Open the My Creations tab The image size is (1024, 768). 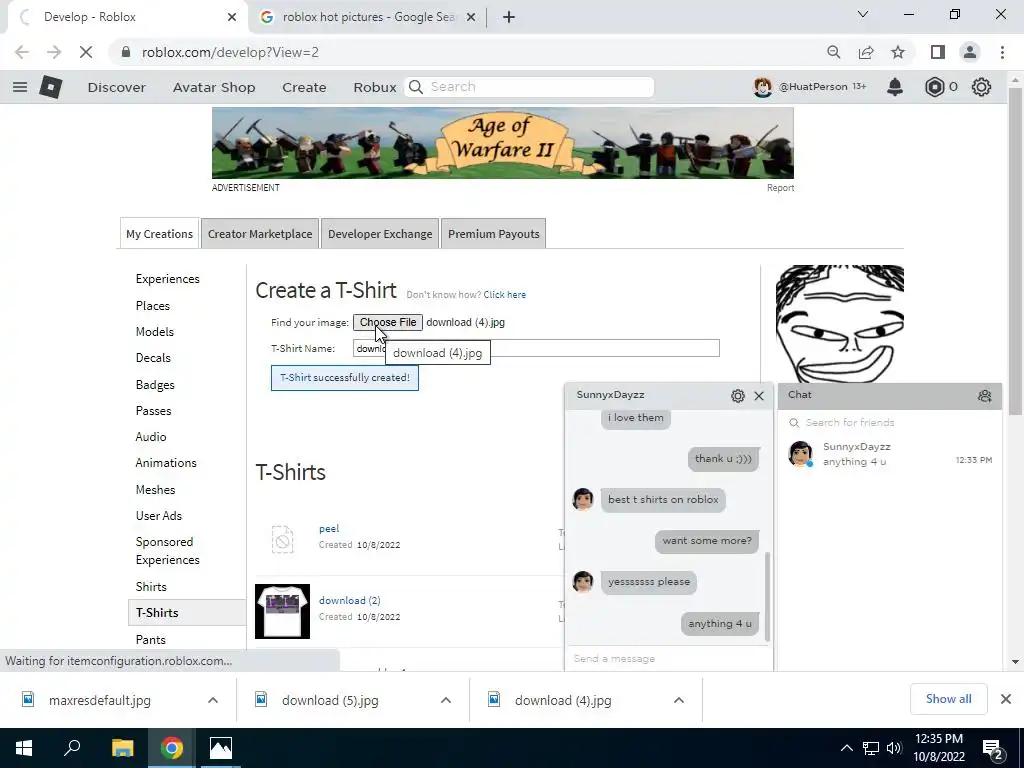point(159,234)
